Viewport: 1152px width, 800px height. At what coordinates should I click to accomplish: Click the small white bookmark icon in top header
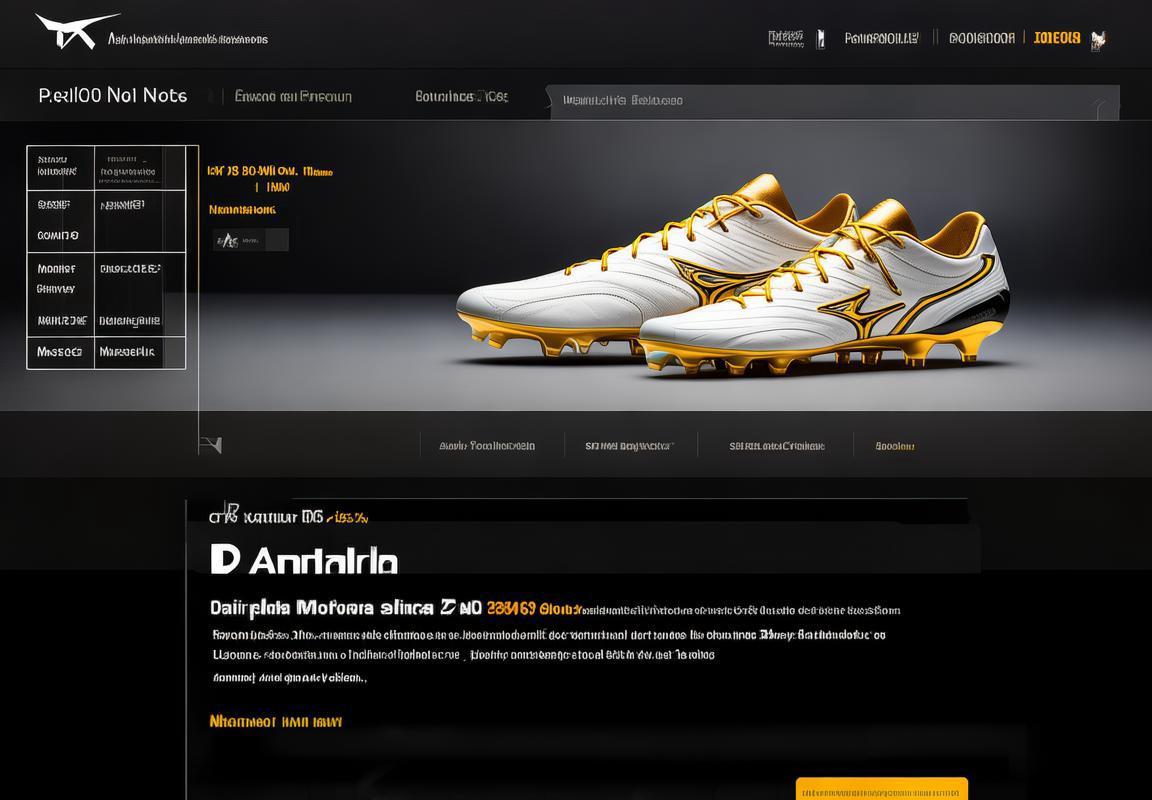click(x=821, y=39)
